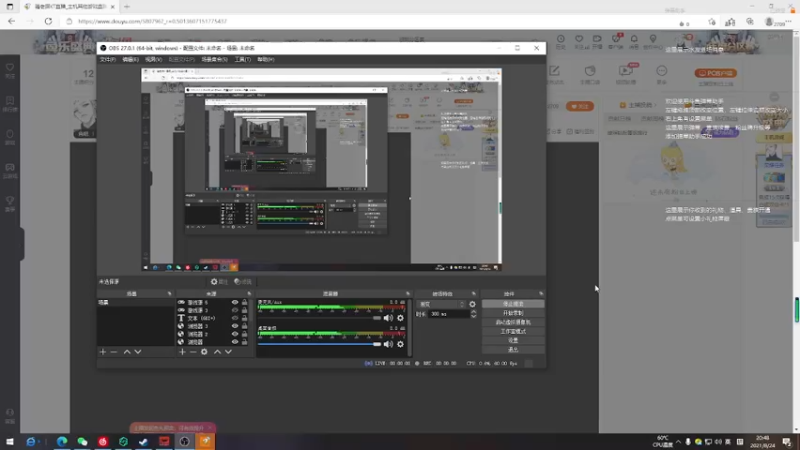Open the OBS File (文件) menu
800x450 pixels.
(108, 60)
